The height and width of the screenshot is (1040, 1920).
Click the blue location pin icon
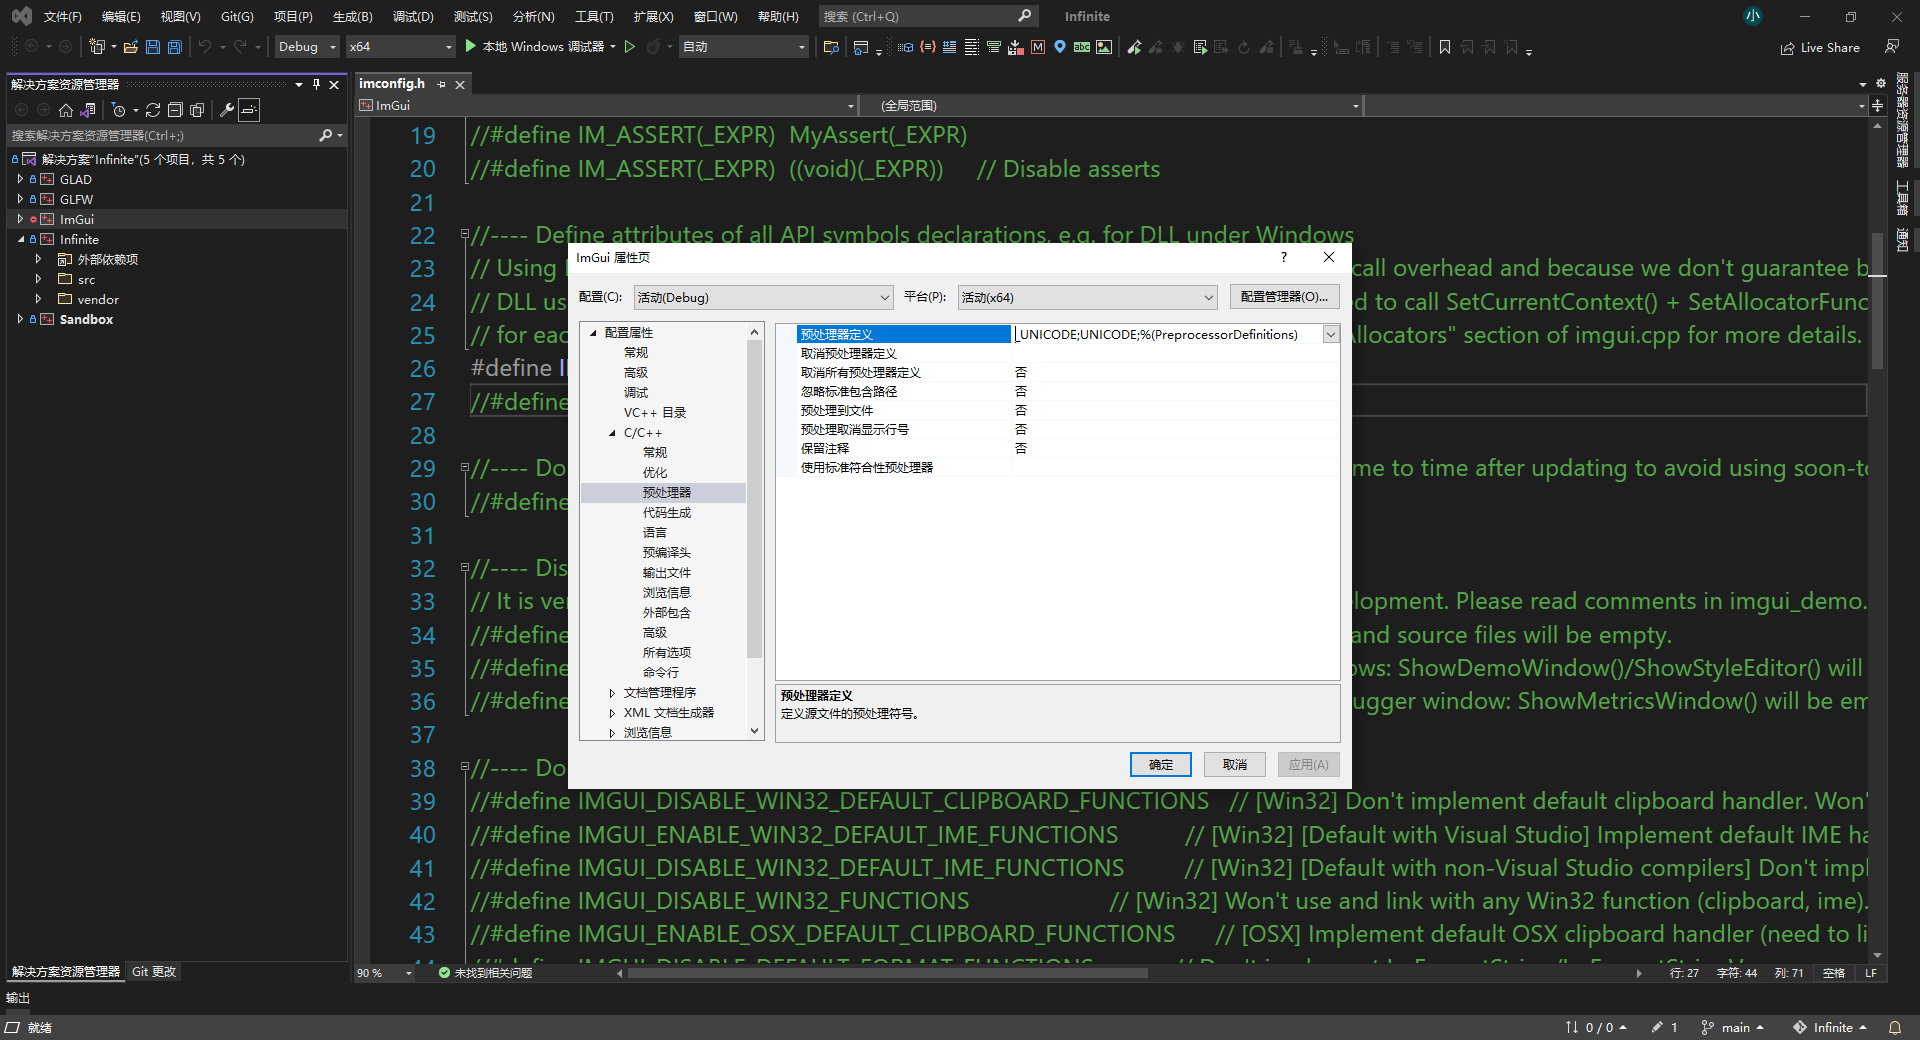(1060, 47)
